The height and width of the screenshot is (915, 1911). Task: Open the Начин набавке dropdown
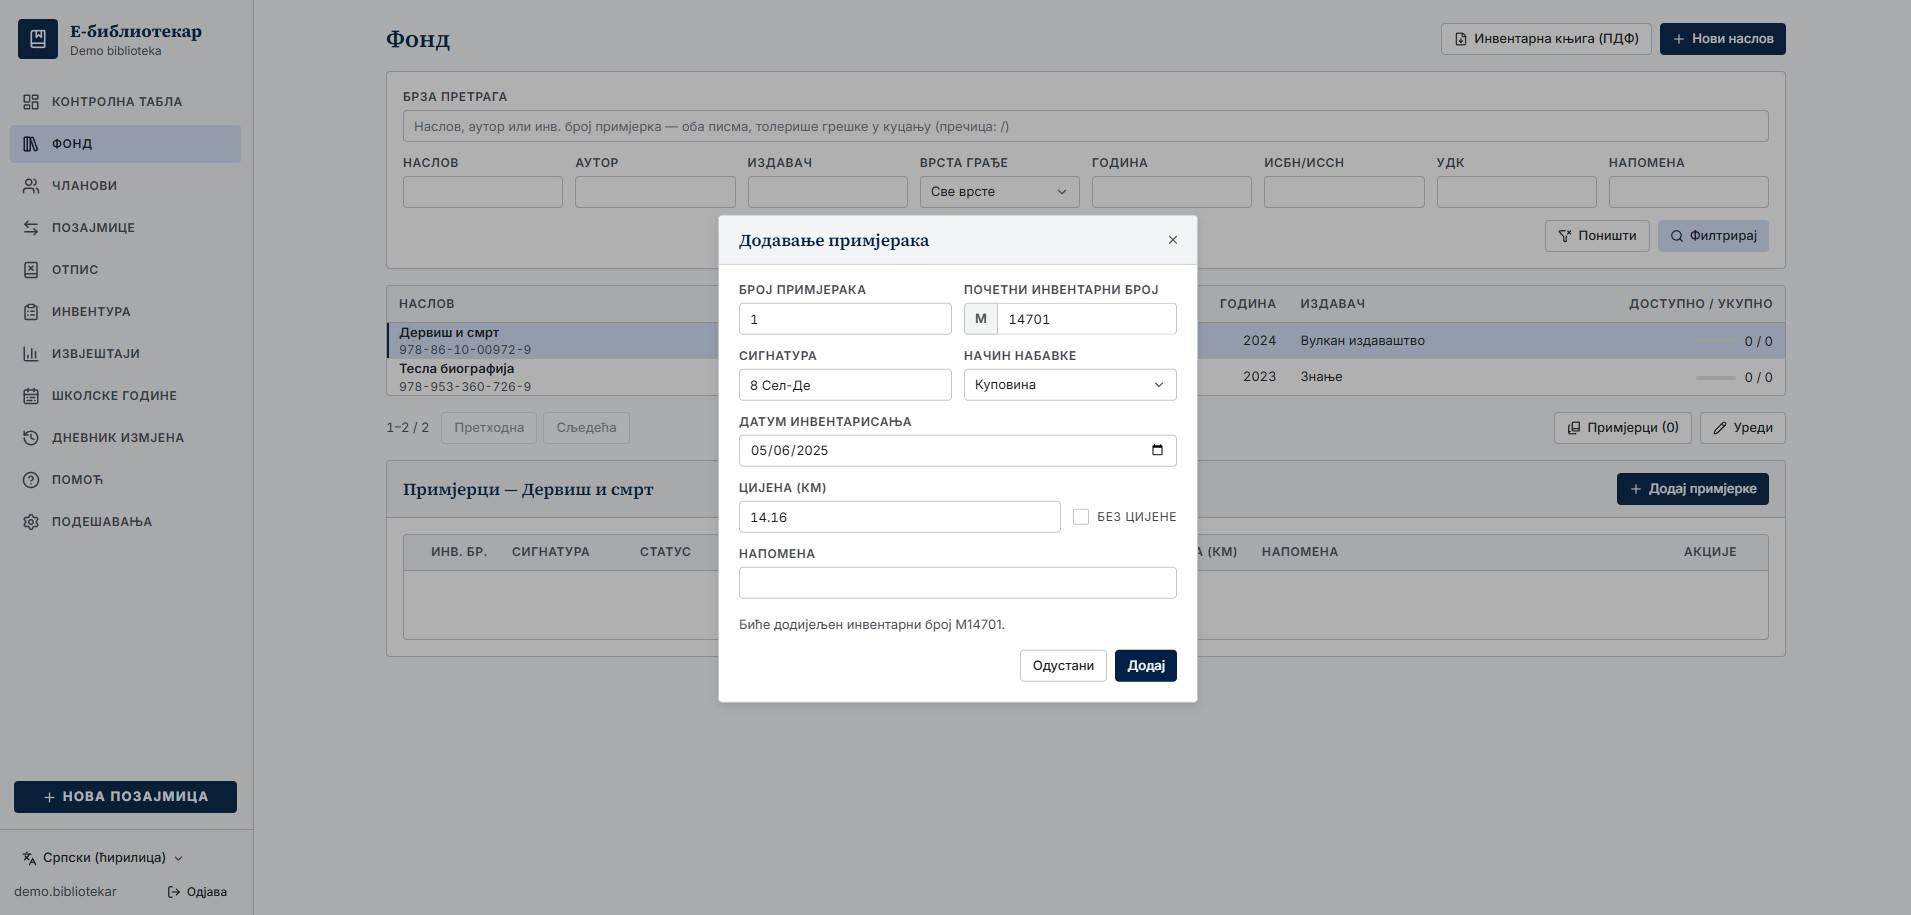[x=1070, y=385]
